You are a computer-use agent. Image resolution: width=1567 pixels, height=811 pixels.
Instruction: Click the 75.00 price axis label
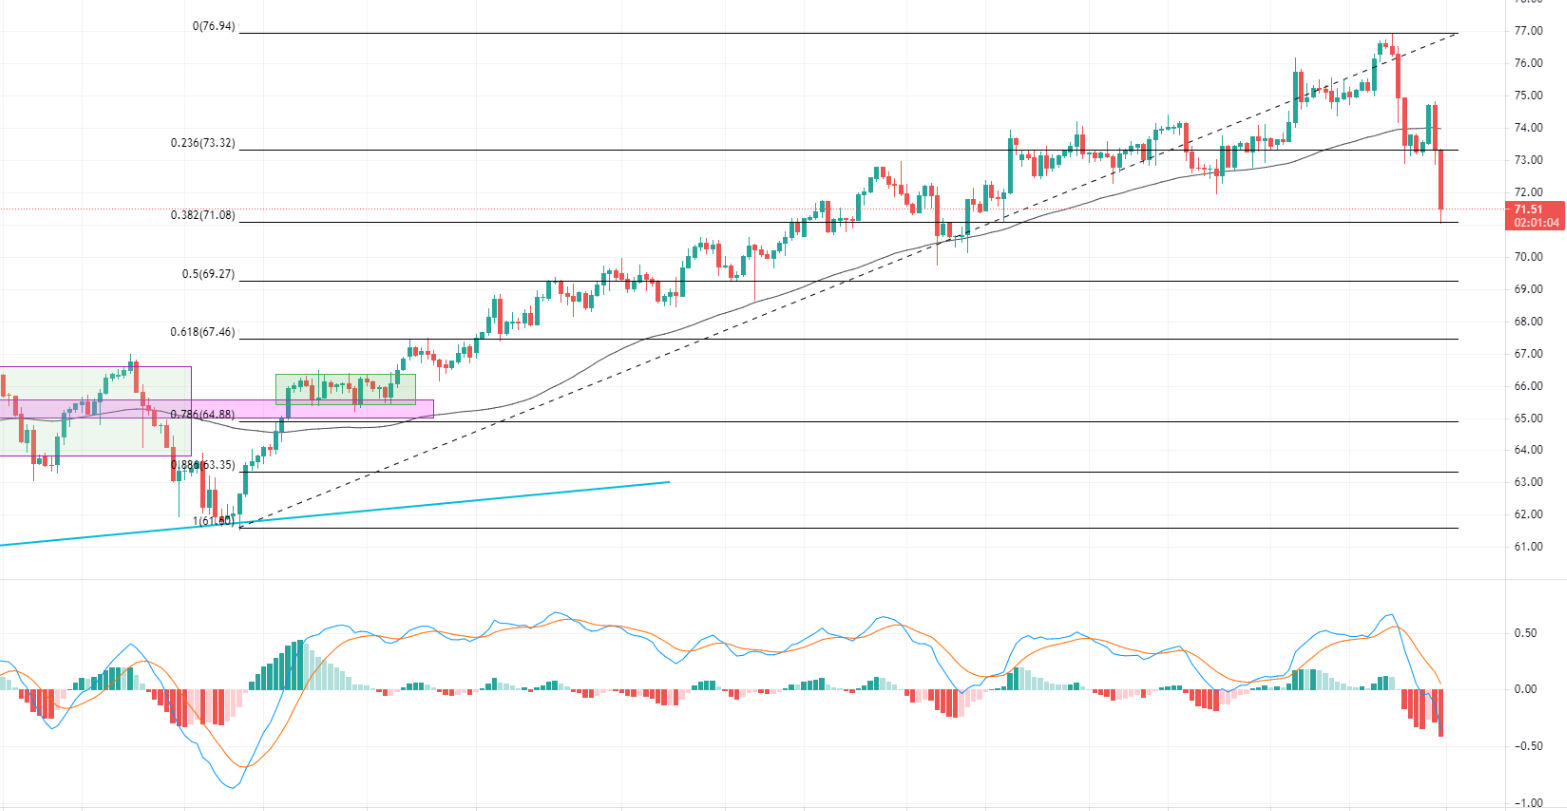(1527, 96)
